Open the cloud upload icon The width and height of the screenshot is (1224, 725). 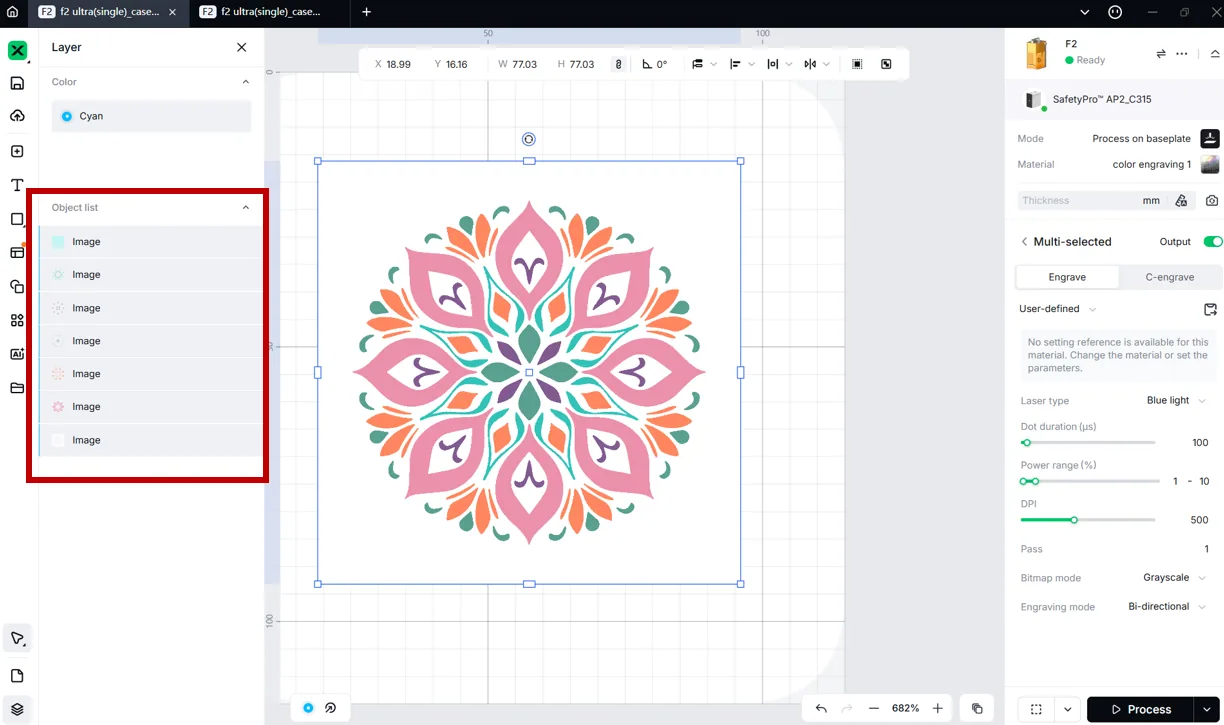(17, 116)
